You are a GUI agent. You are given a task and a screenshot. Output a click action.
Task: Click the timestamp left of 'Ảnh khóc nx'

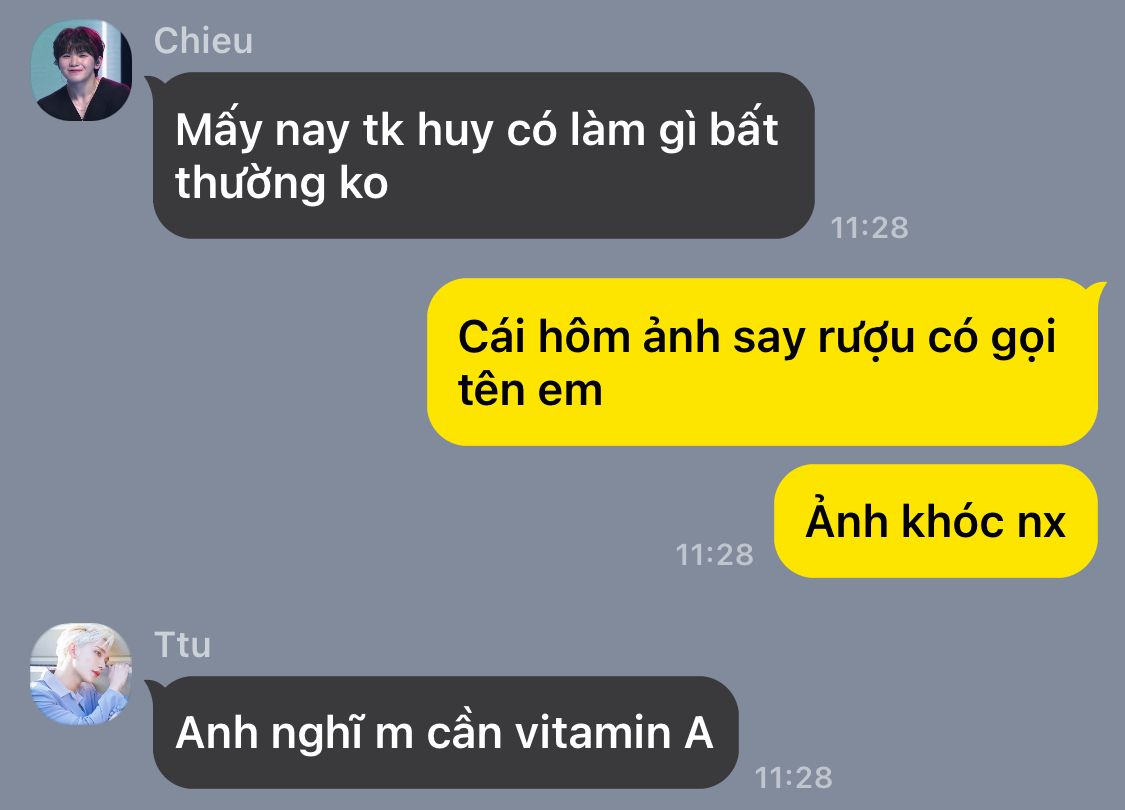(715, 555)
